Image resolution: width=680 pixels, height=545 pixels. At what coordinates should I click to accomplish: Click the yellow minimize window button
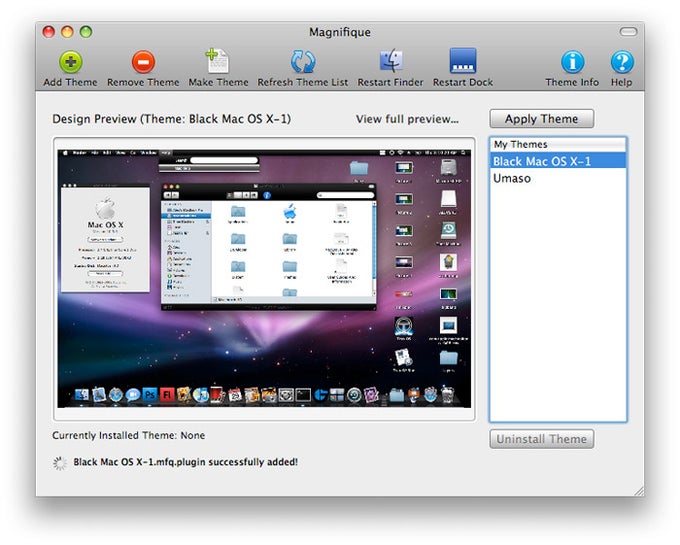tap(67, 32)
